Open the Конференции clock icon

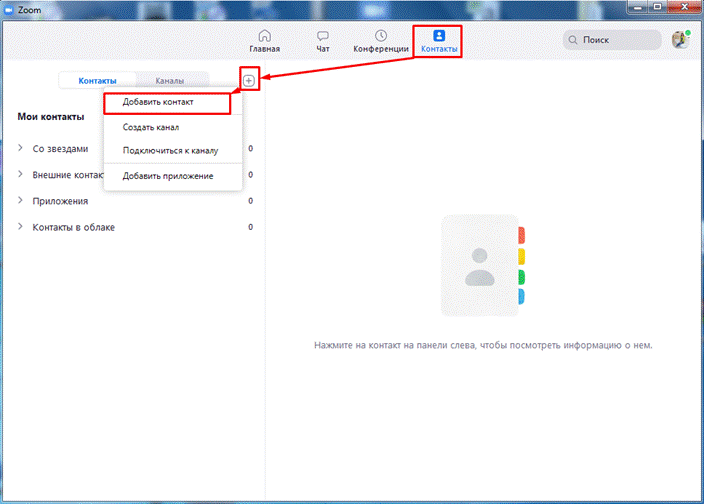point(381,36)
